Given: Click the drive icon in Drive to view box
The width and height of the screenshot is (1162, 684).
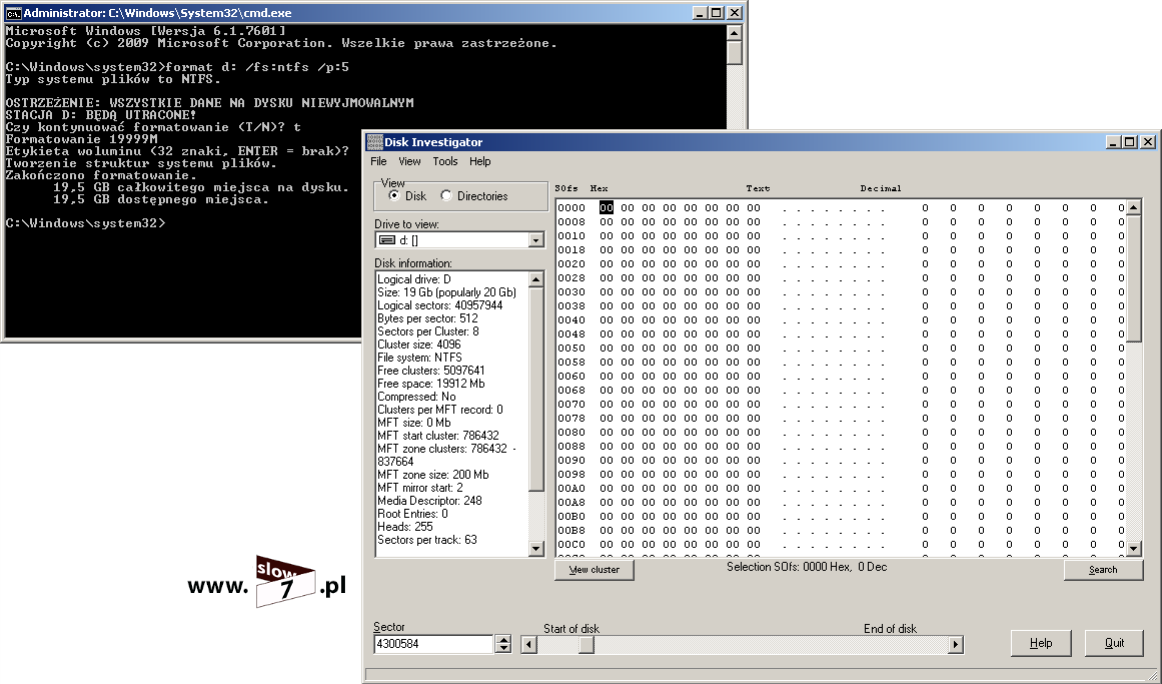Looking at the screenshot, I should [x=387, y=240].
